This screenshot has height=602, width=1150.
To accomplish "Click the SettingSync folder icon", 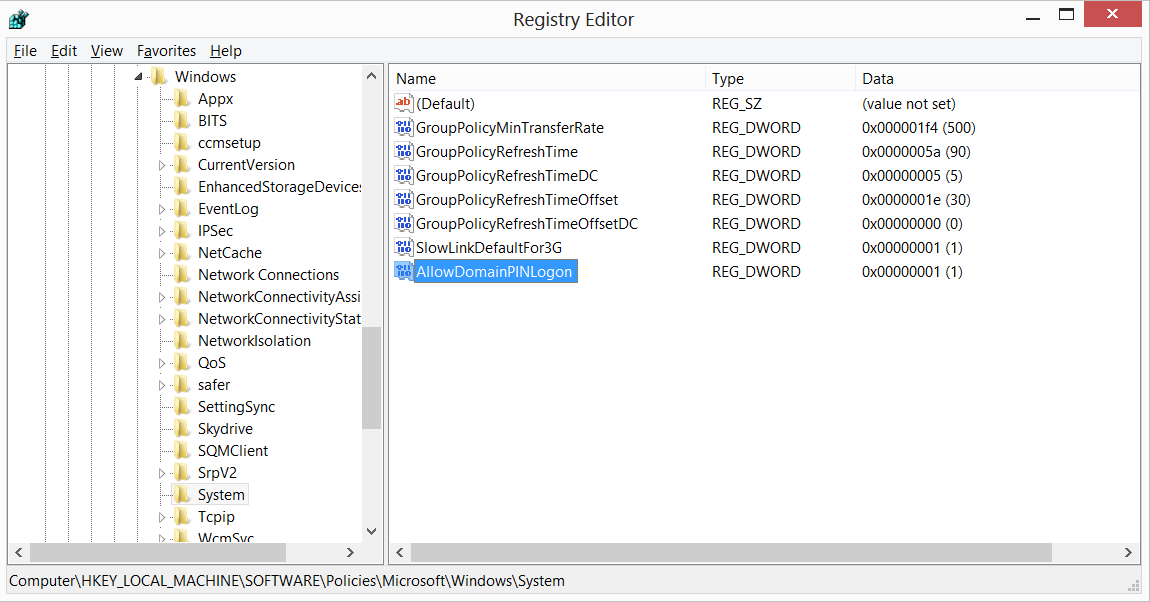I will tap(182, 406).
